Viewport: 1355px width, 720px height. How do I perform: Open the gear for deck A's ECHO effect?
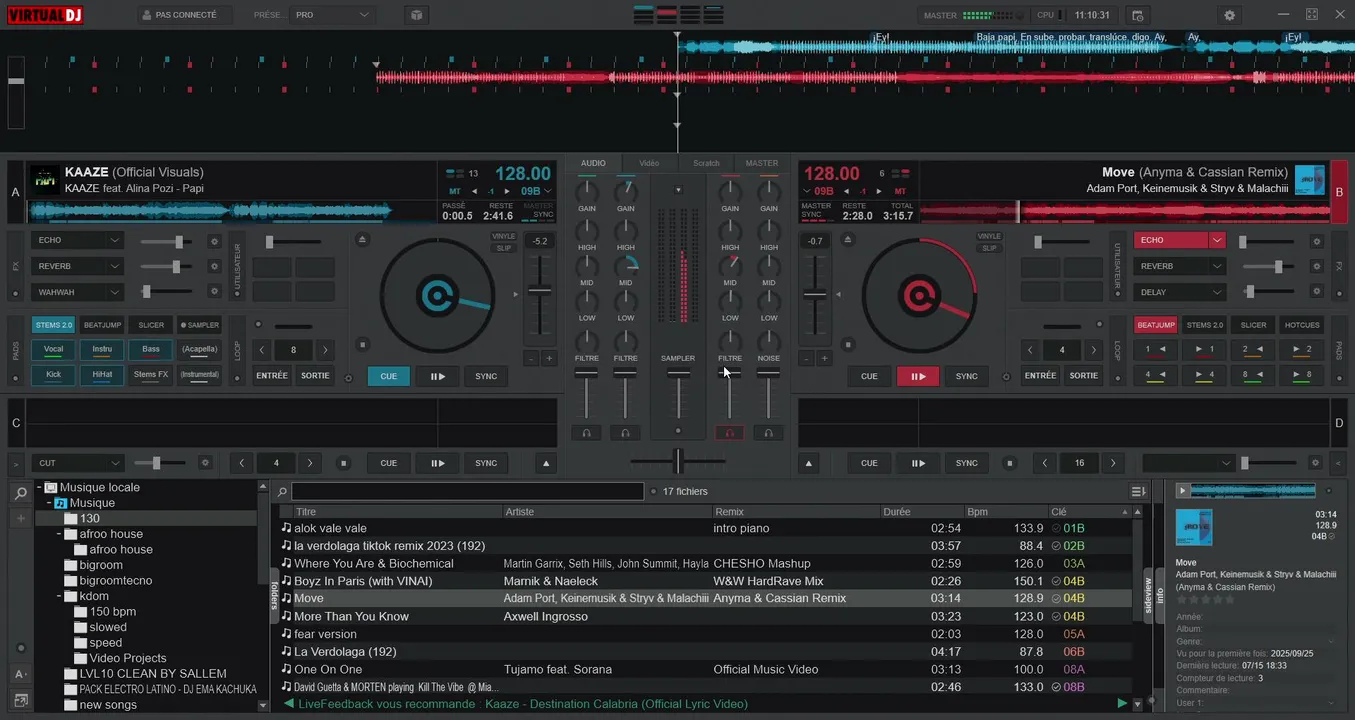pyautogui.click(x=213, y=241)
